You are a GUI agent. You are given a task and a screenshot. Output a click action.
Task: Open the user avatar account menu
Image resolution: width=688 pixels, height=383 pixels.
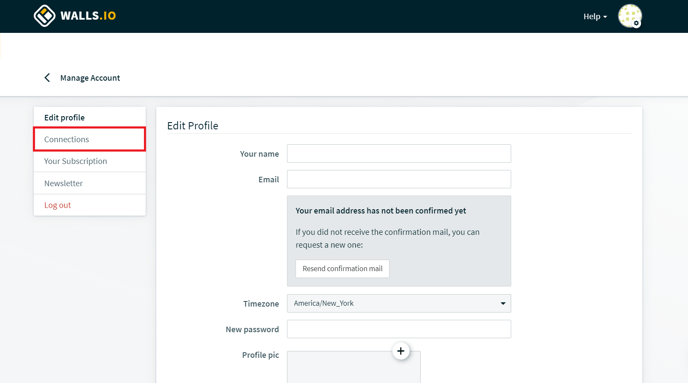(x=630, y=16)
